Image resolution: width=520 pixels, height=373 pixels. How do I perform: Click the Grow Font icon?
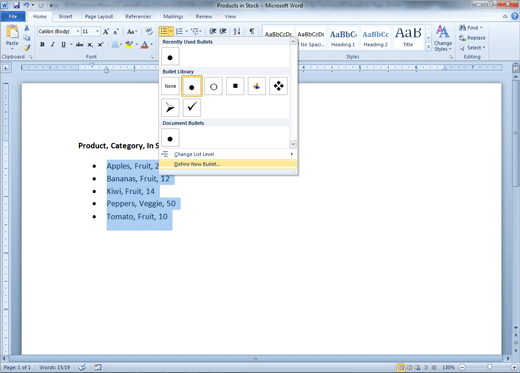tap(106, 32)
